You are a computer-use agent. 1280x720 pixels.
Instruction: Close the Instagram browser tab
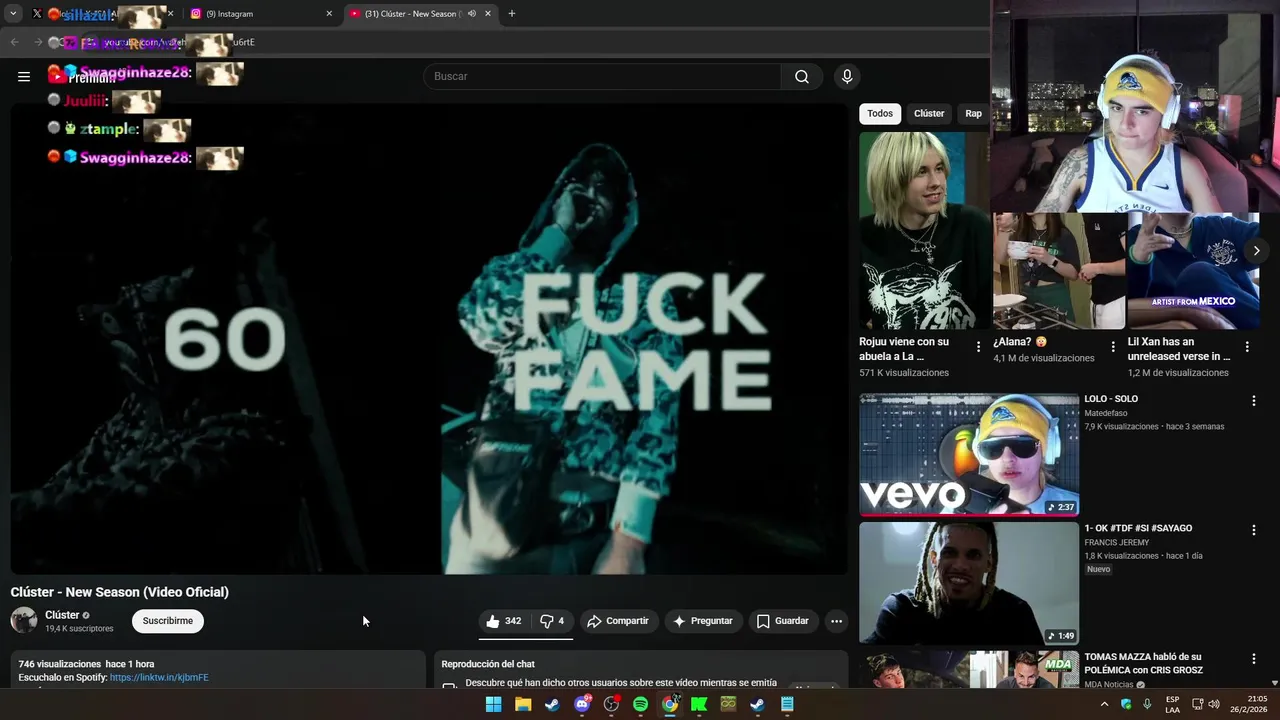(329, 14)
